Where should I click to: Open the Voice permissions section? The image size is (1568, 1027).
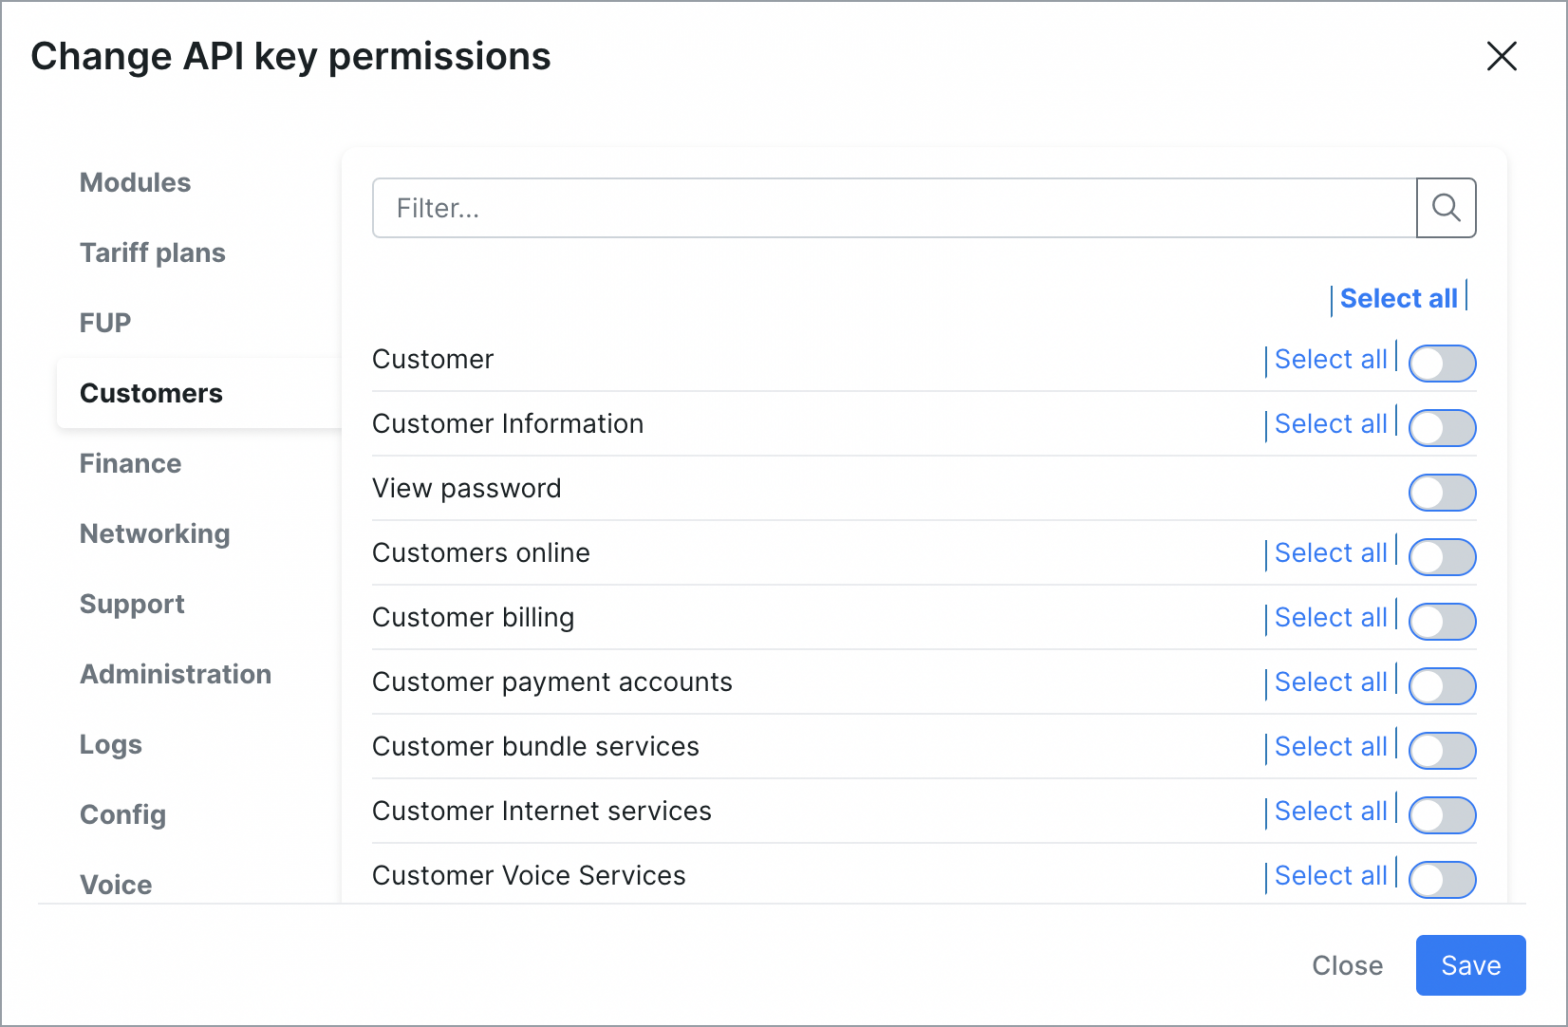(x=114, y=884)
